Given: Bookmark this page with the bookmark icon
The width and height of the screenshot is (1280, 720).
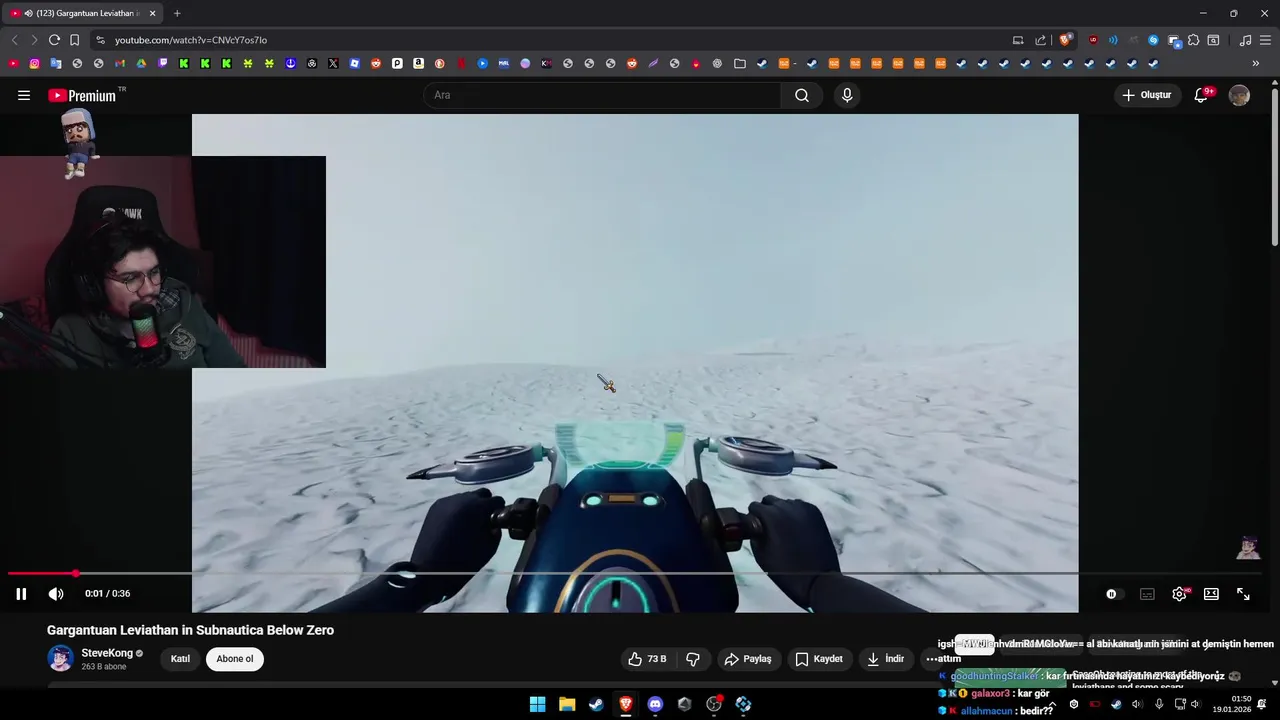Looking at the screenshot, I should coord(74,40).
